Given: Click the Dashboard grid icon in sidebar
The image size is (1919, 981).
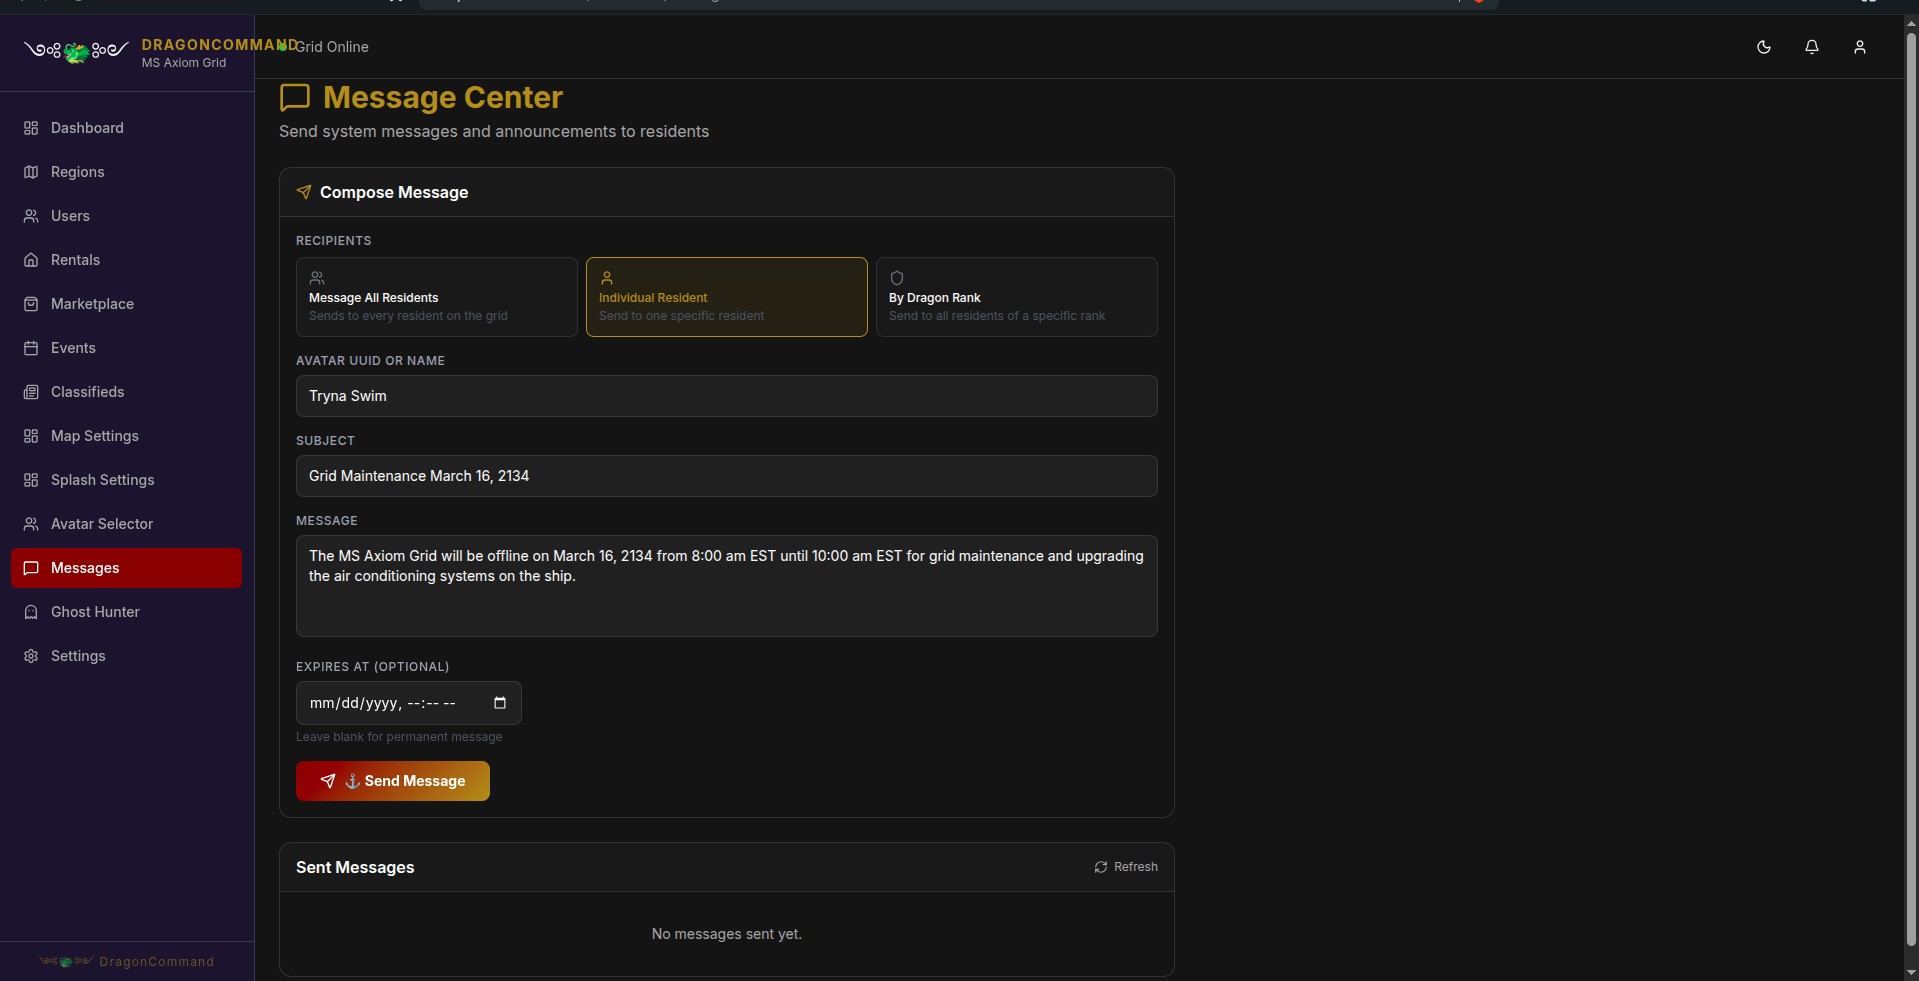Looking at the screenshot, I should (x=31, y=128).
